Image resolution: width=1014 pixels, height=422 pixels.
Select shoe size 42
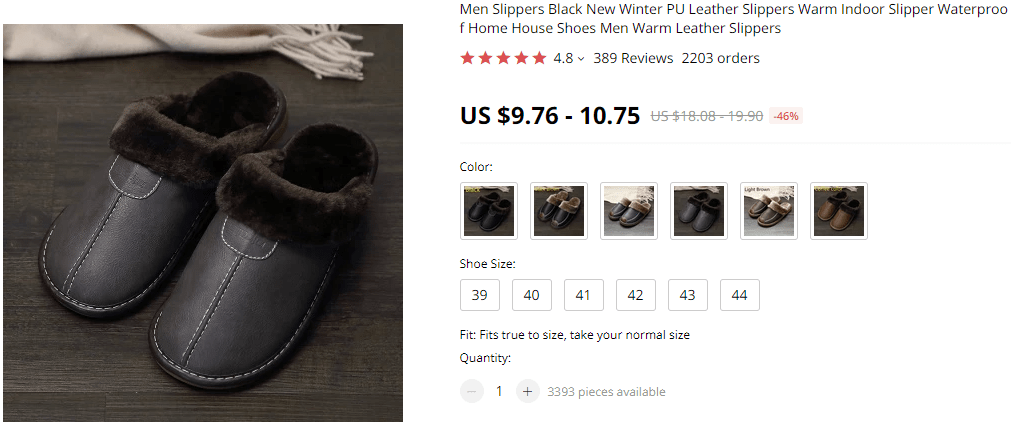tap(636, 295)
